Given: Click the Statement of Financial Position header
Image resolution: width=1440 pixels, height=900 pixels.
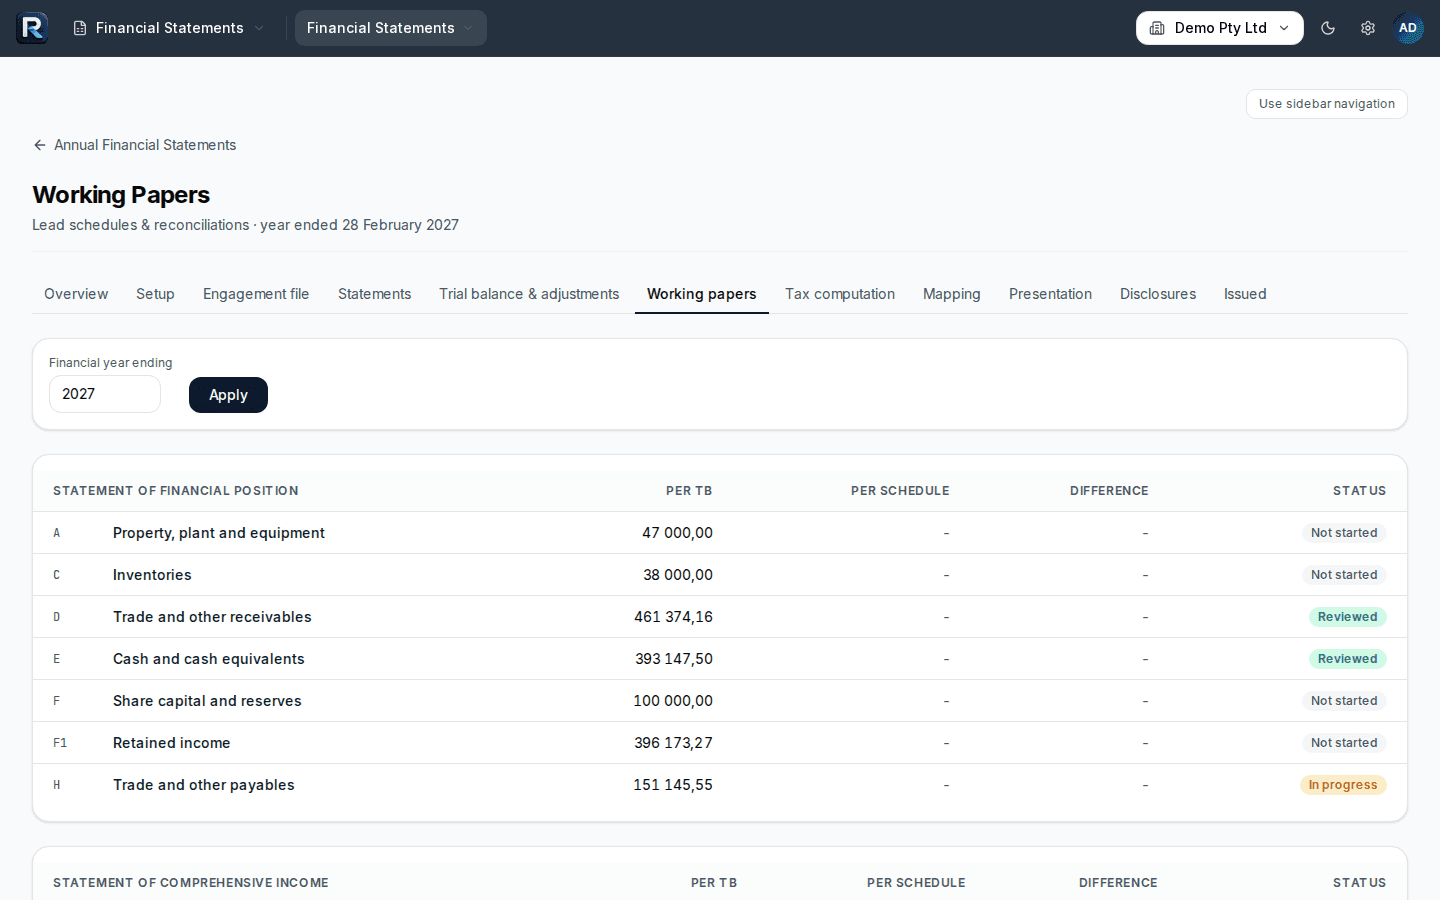Looking at the screenshot, I should (x=176, y=491).
